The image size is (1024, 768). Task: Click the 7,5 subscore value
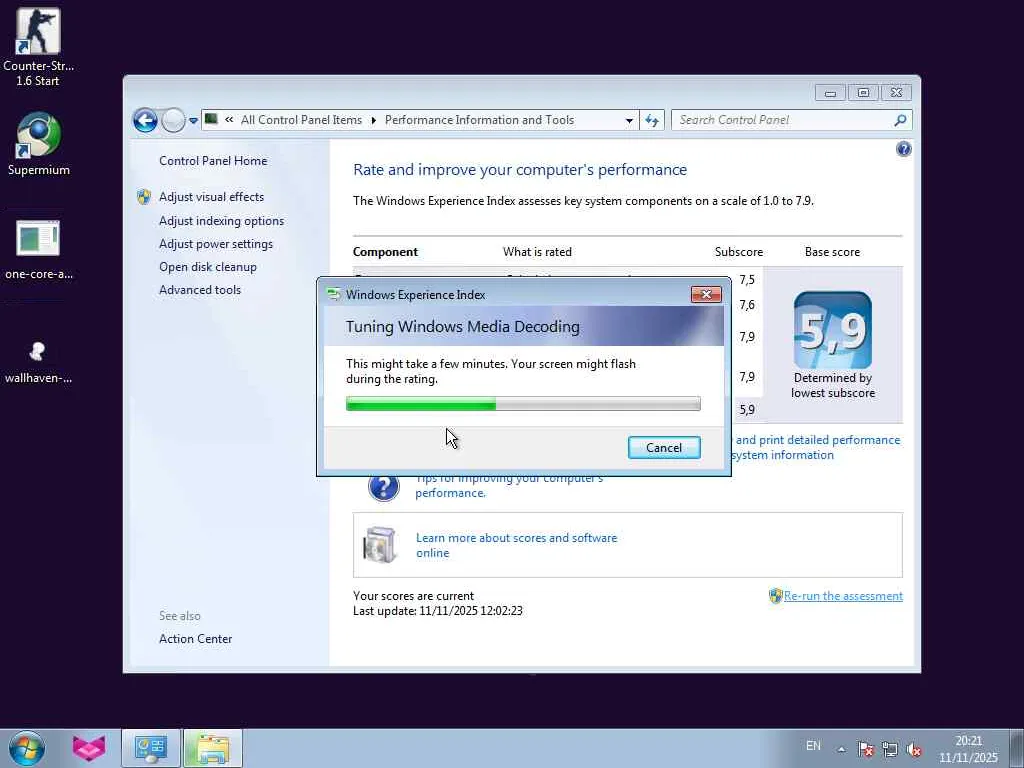(746, 280)
